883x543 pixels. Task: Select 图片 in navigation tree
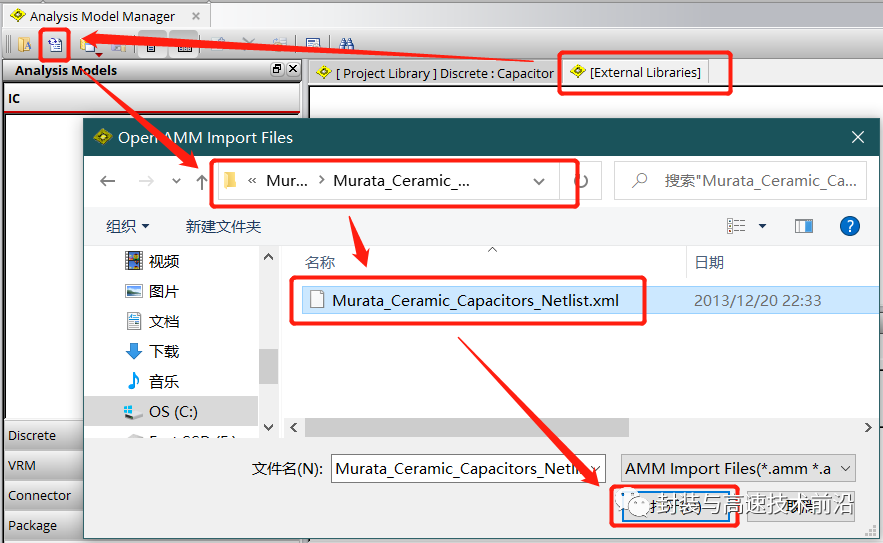pyautogui.click(x=151, y=291)
